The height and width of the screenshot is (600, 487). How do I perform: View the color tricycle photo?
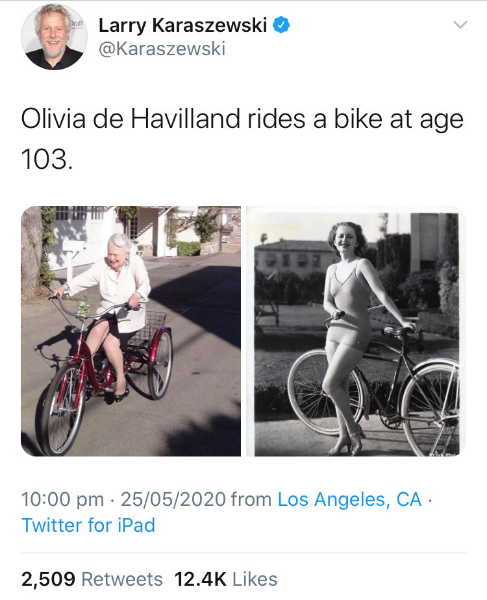coord(131,331)
